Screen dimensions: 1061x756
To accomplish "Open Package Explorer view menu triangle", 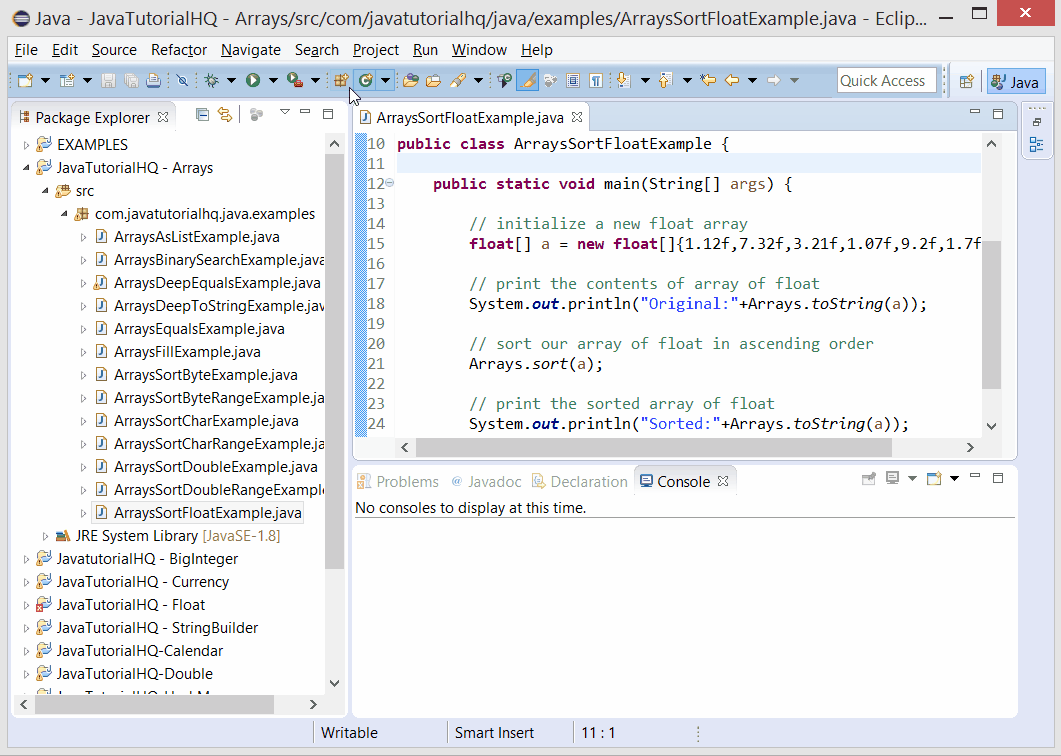I will [x=285, y=112].
